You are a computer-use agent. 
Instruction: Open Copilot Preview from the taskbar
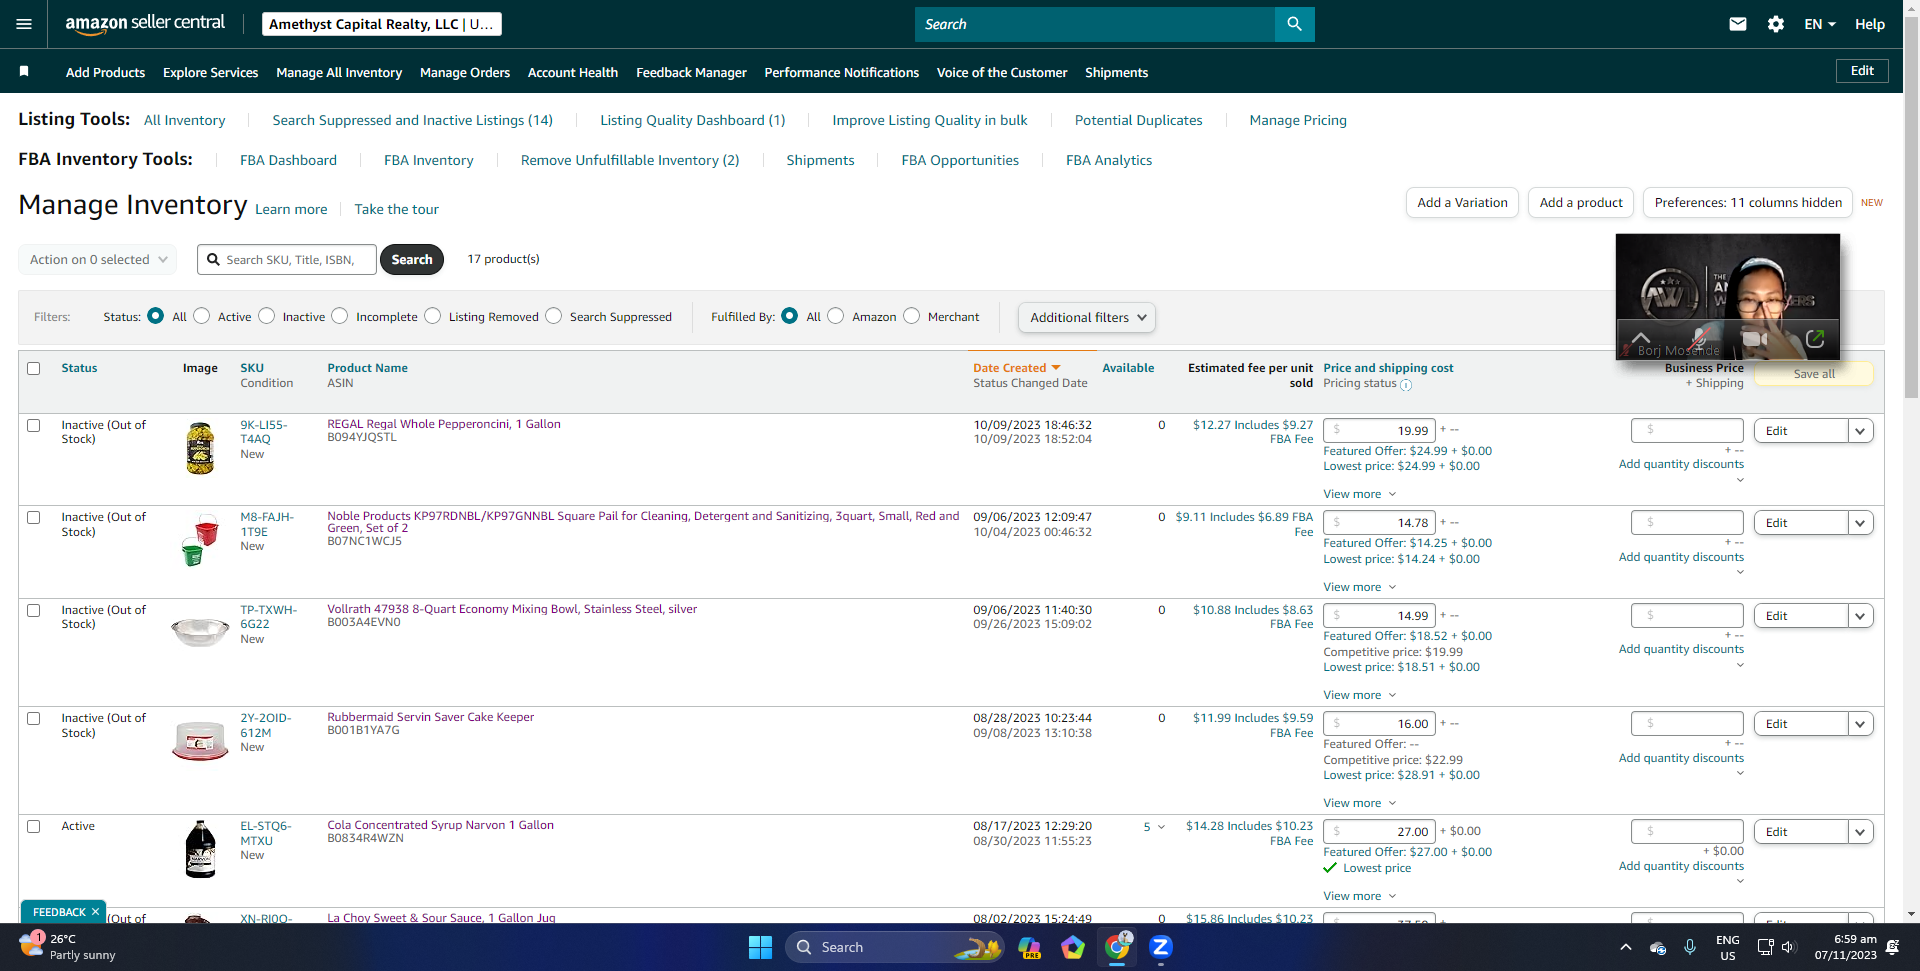1029,947
